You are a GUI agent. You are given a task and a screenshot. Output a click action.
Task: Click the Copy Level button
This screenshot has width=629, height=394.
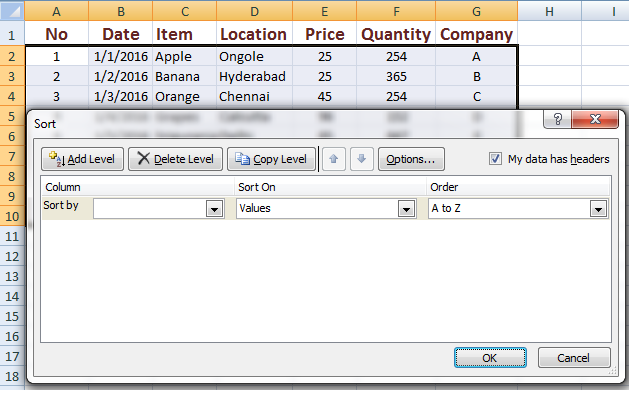click(272, 159)
